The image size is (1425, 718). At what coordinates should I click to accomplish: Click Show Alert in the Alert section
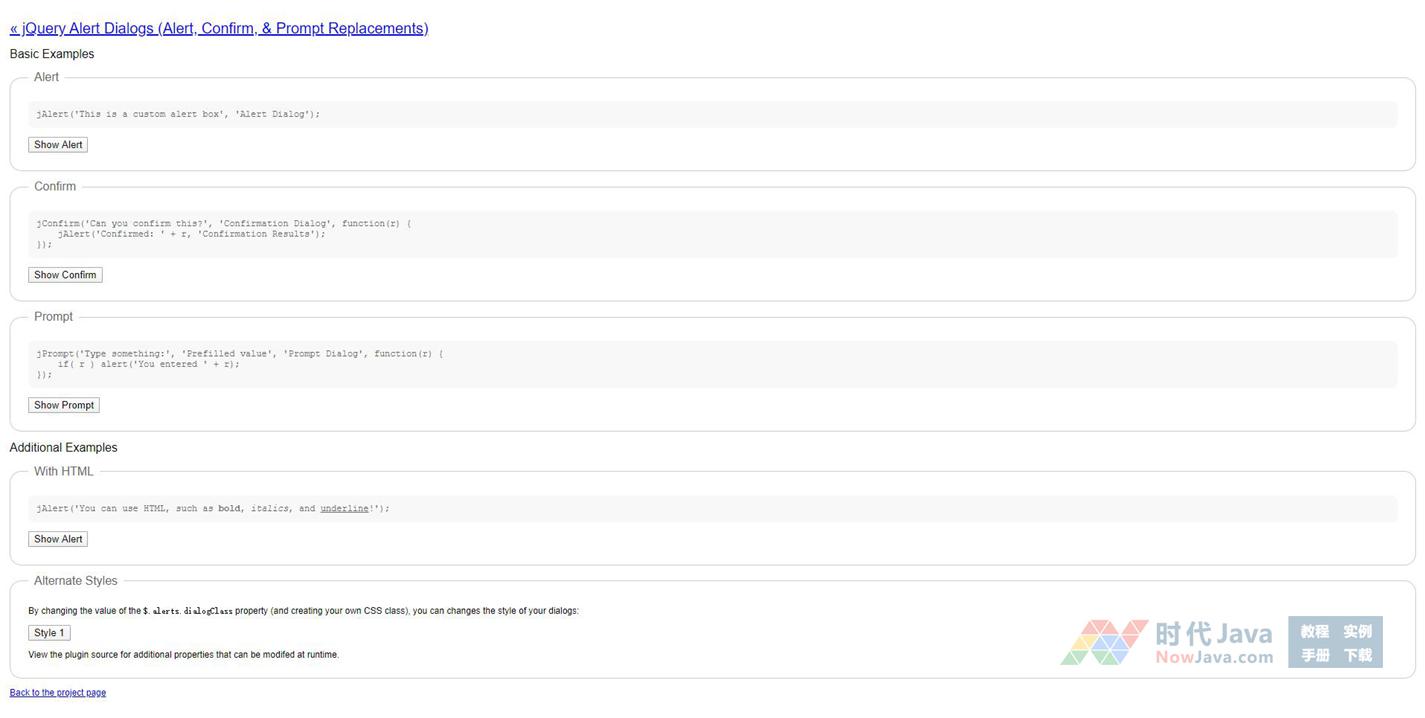click(x=58, y=145)
